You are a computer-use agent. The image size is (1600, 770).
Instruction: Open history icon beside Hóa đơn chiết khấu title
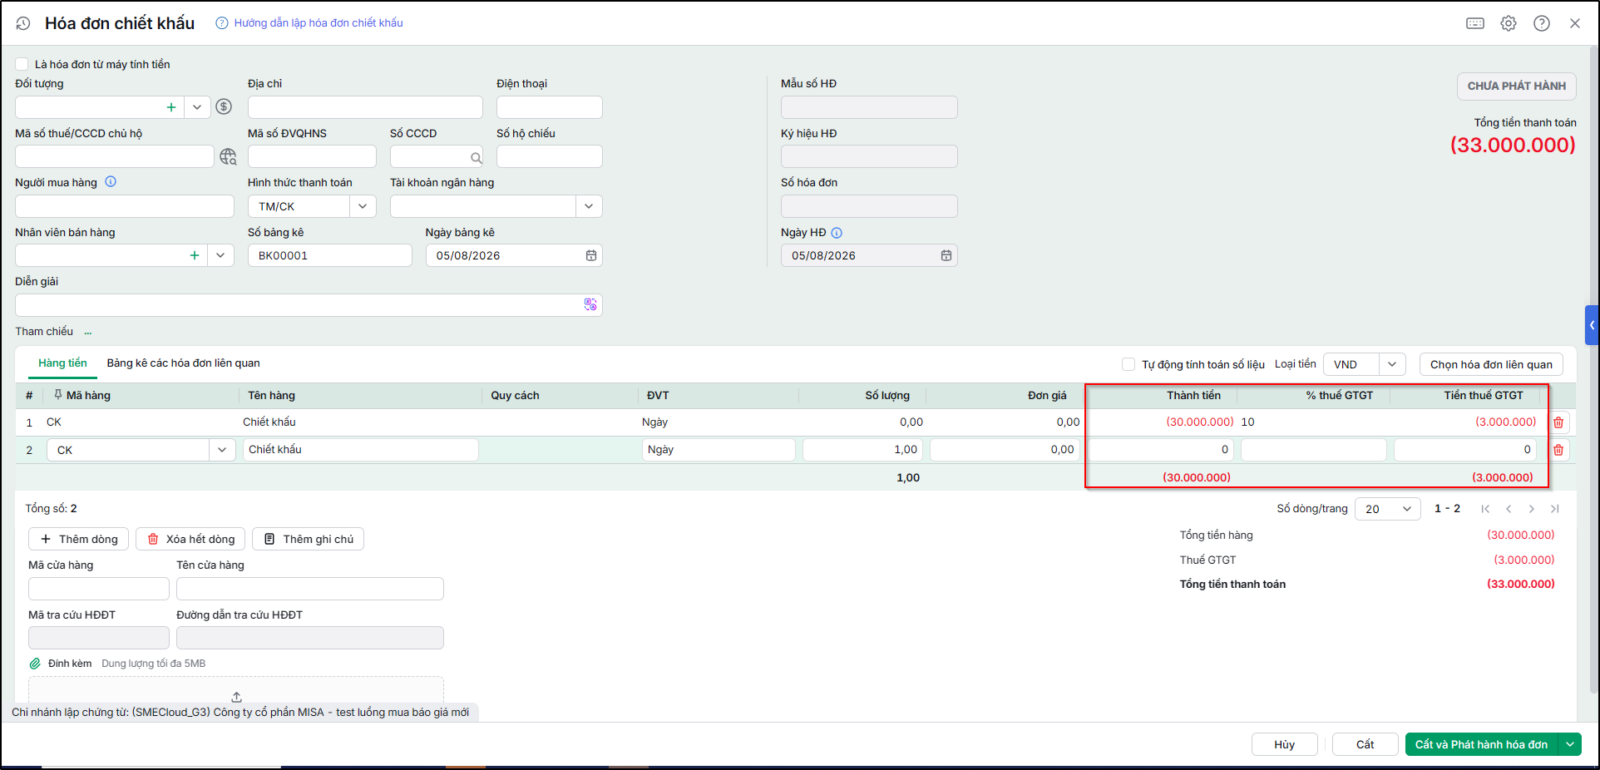click(x=23, y=23)
